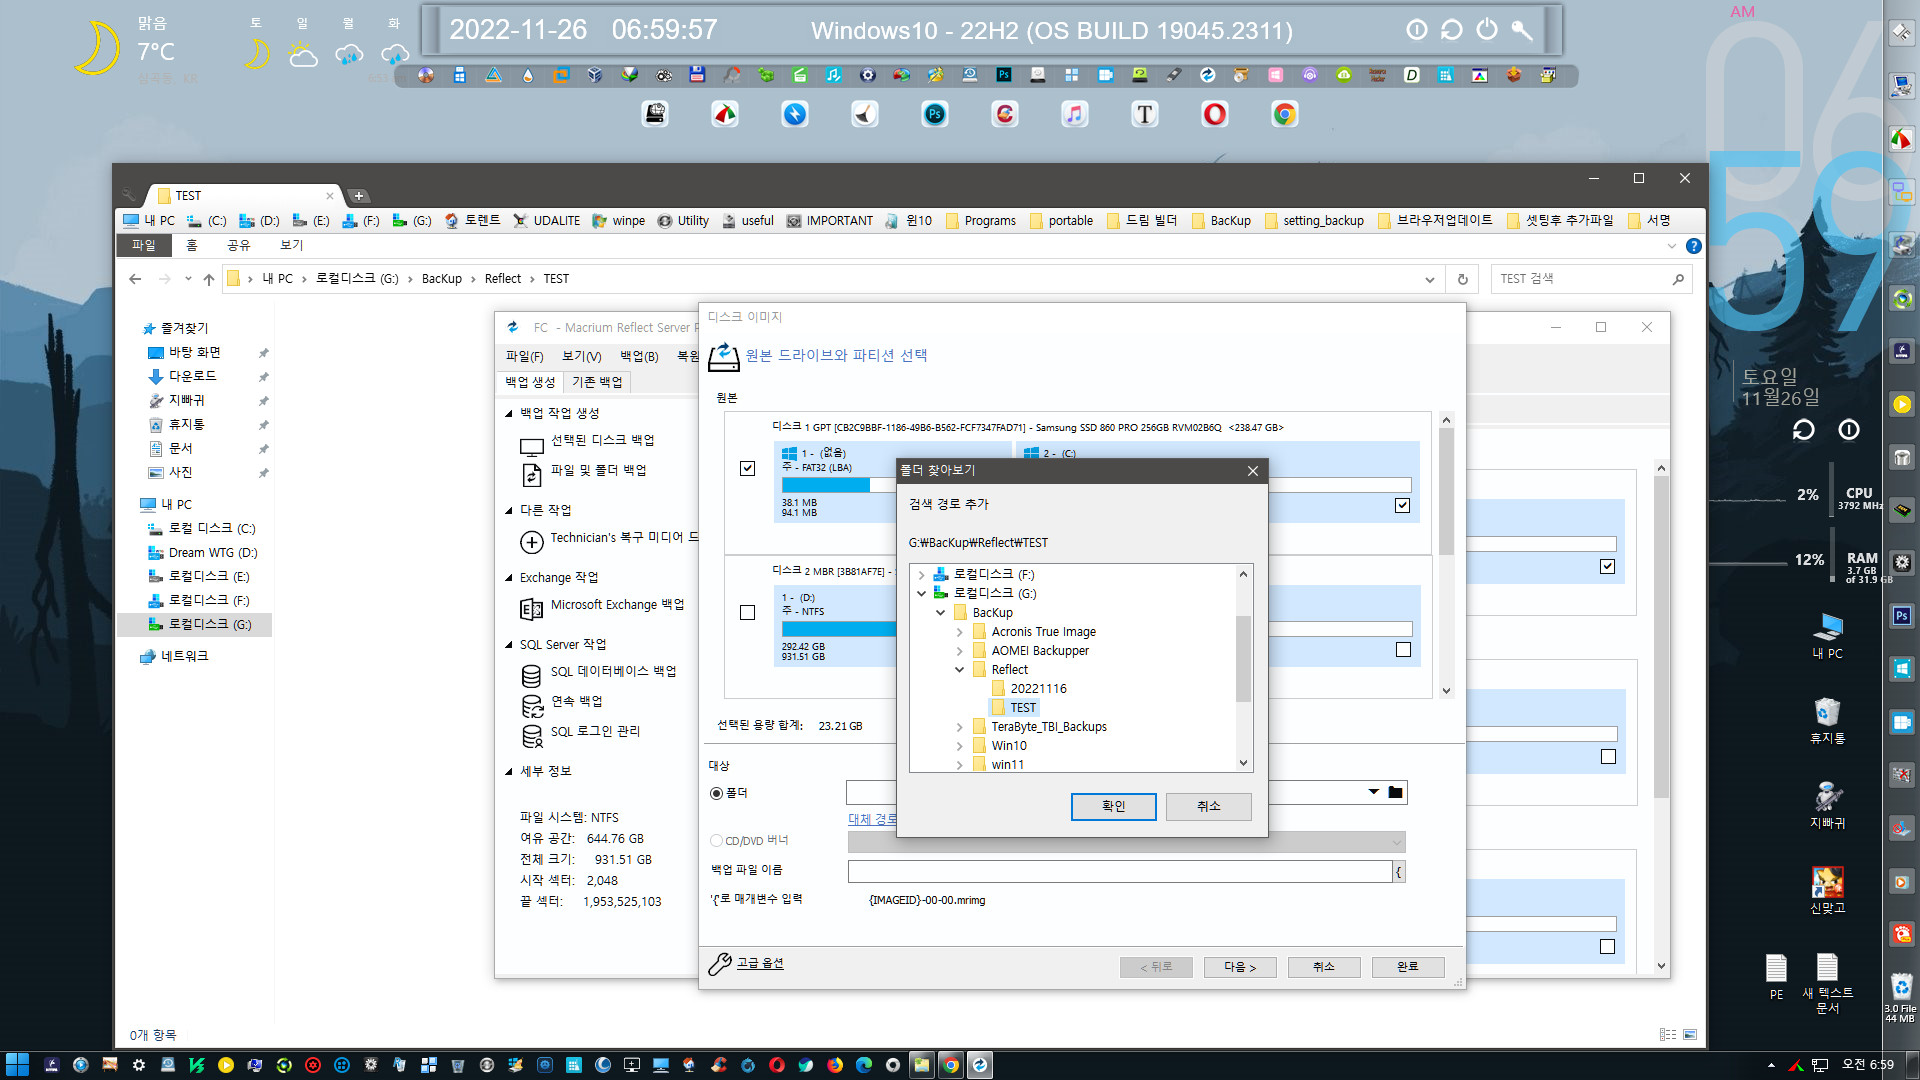Switch to the existing backups tab

[x=597, y=382]
